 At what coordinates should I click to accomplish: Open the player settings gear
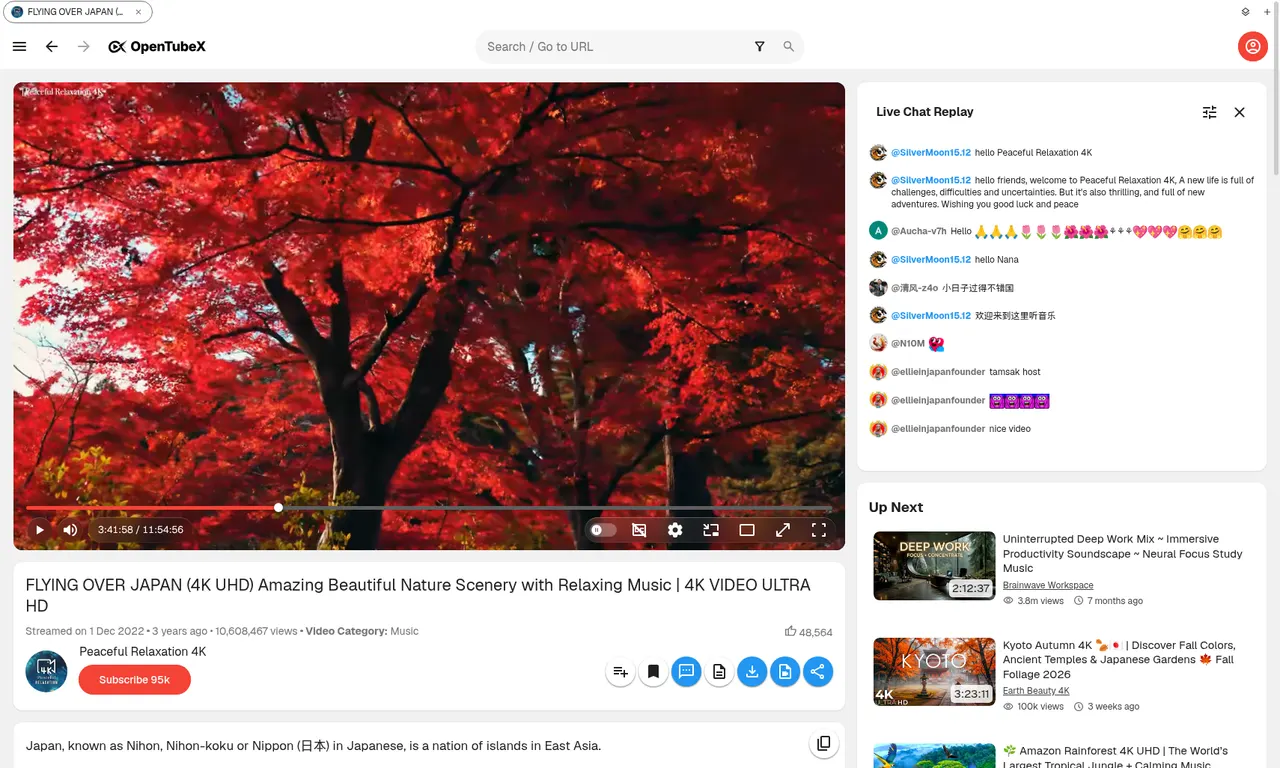point(675,530)
